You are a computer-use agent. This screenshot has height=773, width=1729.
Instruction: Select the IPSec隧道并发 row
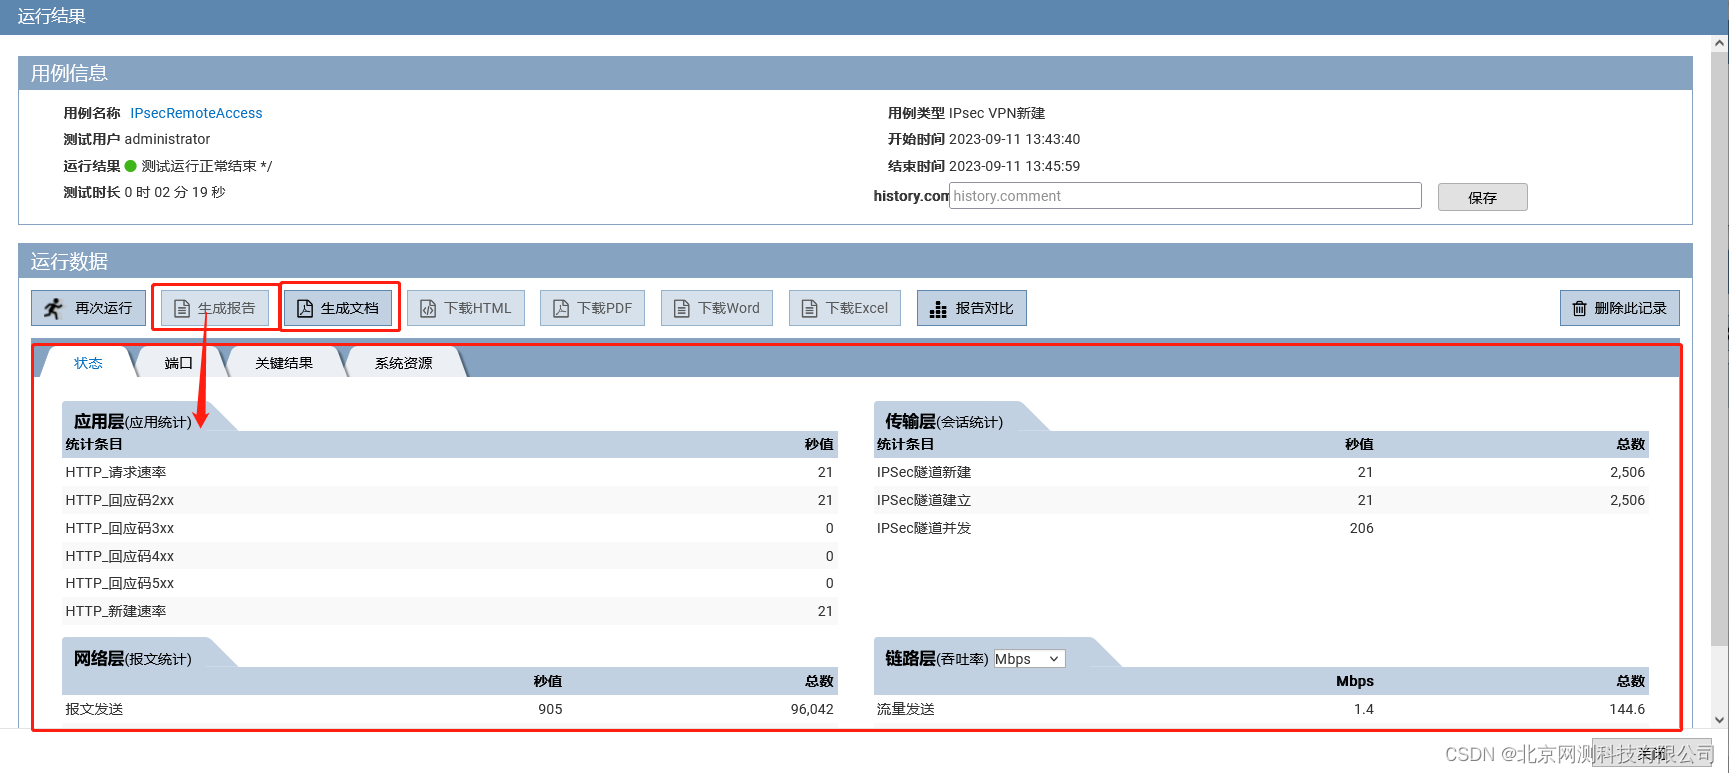pos(1261,528)
